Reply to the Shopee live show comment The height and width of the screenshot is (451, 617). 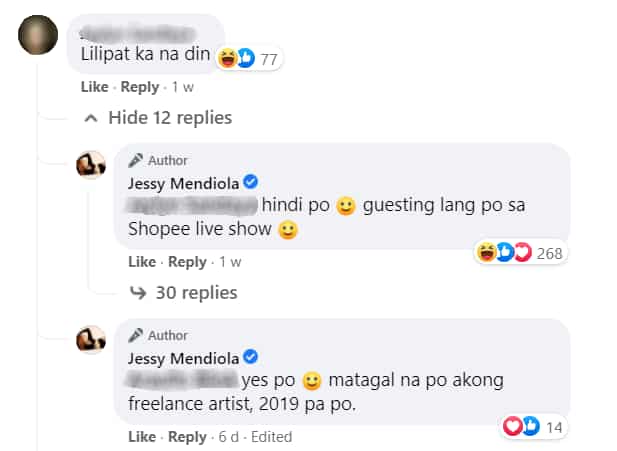(x=187, y=262)
